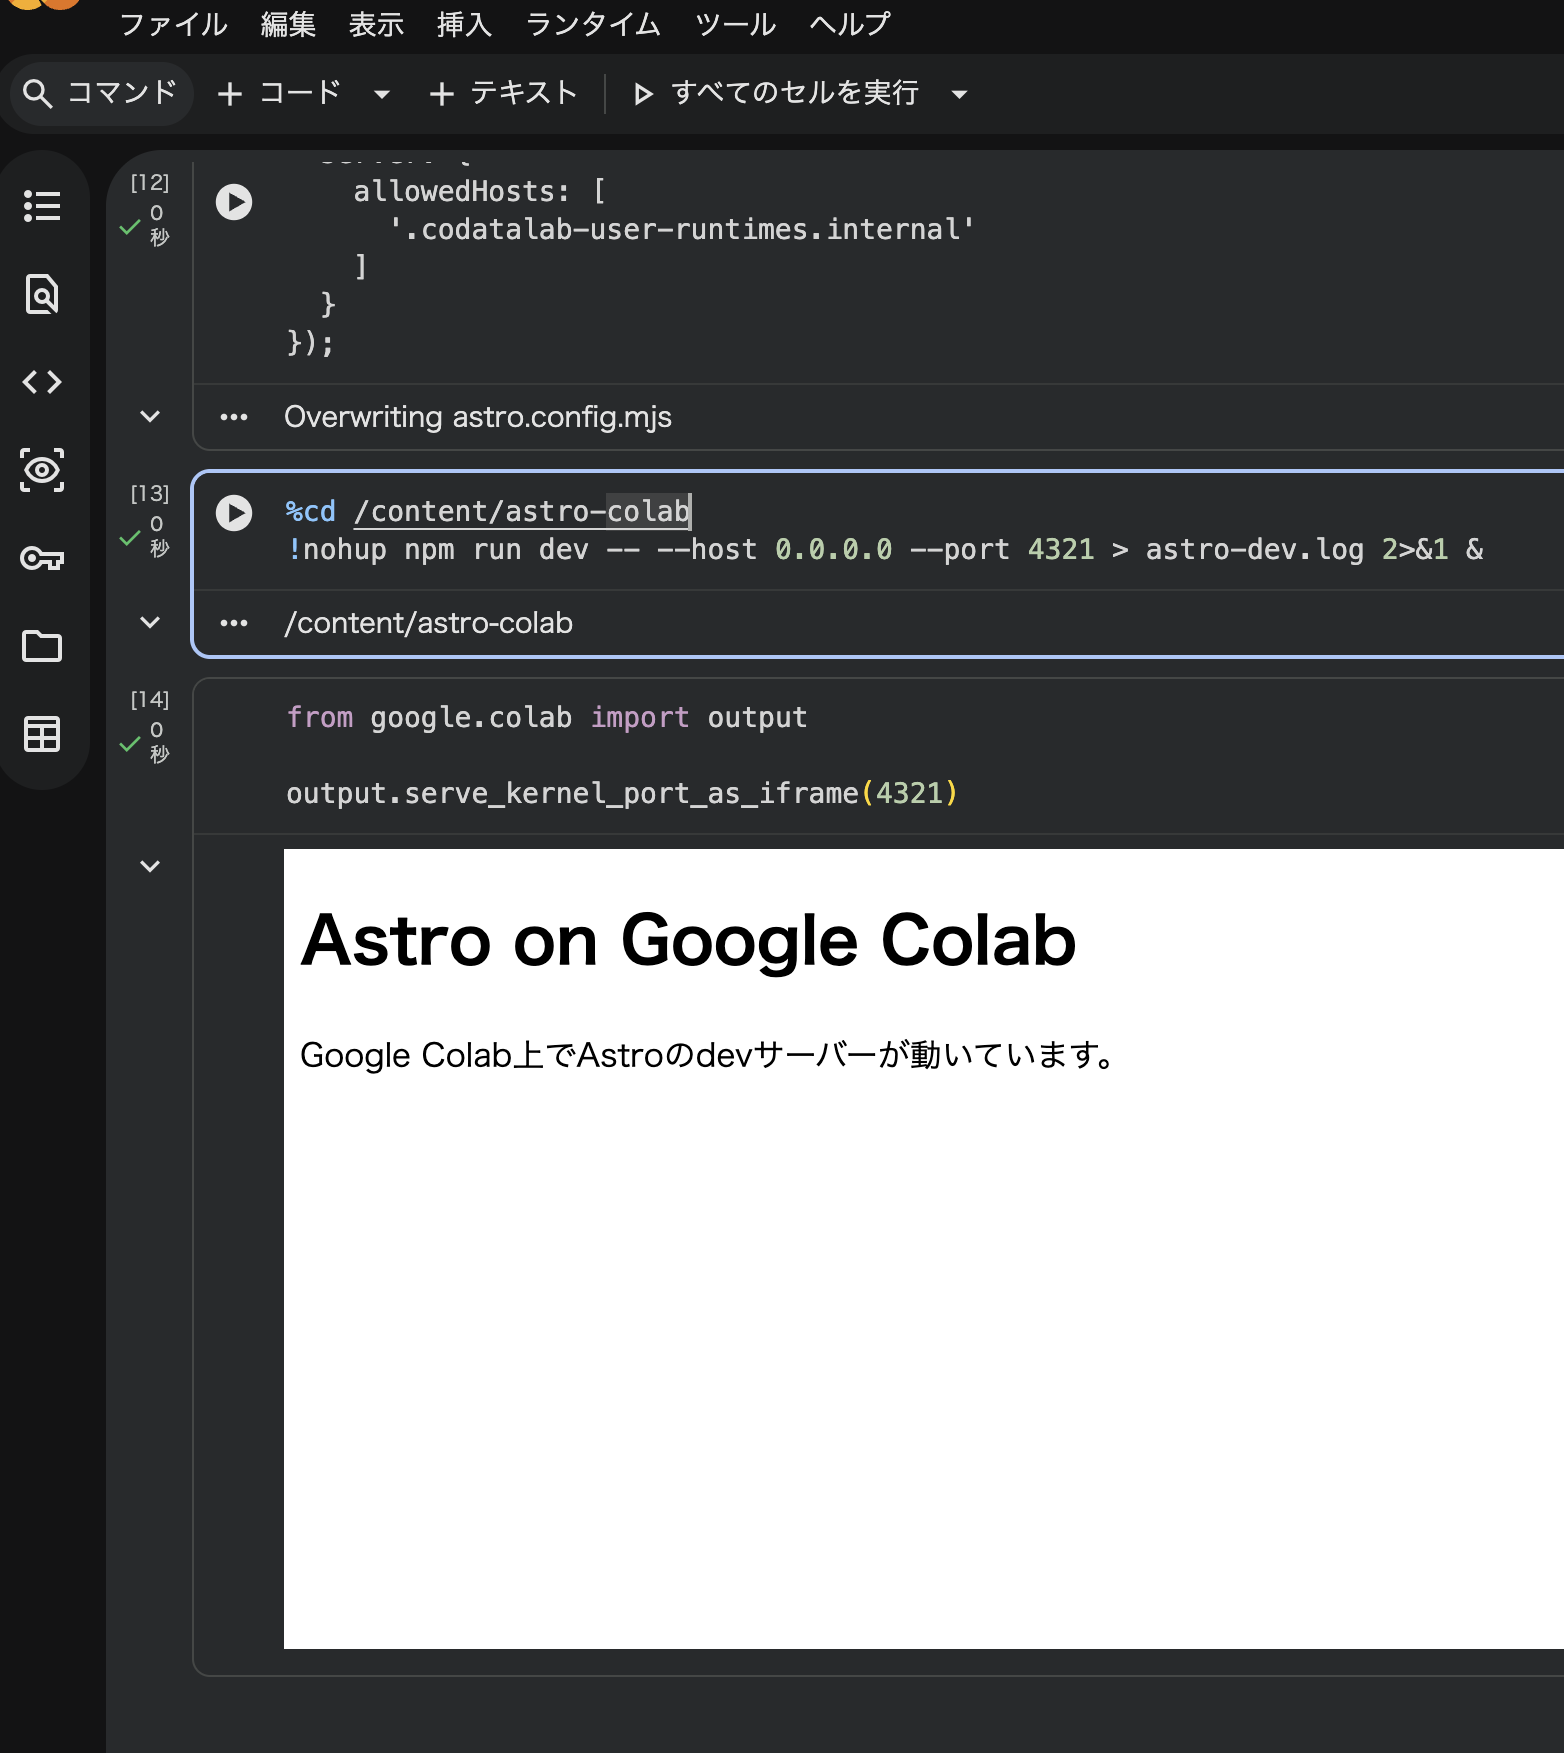This screenshot has width=1564, height=1753.
Task: Open the ファイル menu
Action: pyautogui.click(x=174, y=24)
